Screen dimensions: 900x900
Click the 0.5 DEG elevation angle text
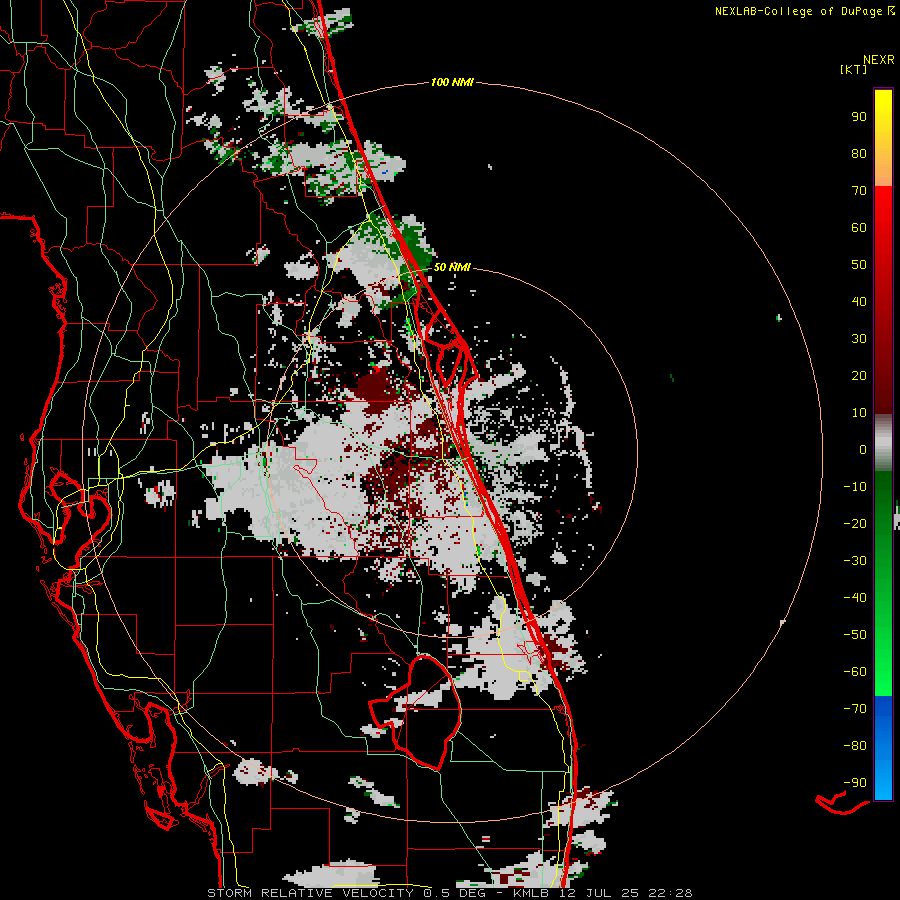pyautogui.click(x=454, y=893)
